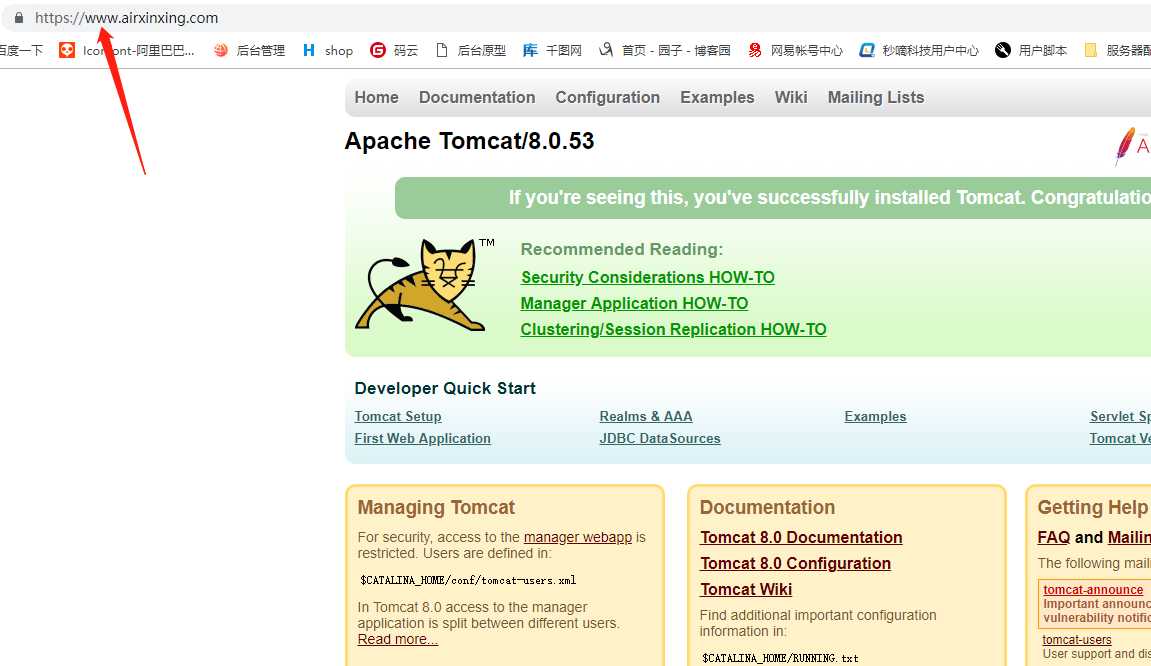Open Manager Application HOW-TO link
Image resolution: width=1151 pixels, height=666 pixels.
click(634, 303)
